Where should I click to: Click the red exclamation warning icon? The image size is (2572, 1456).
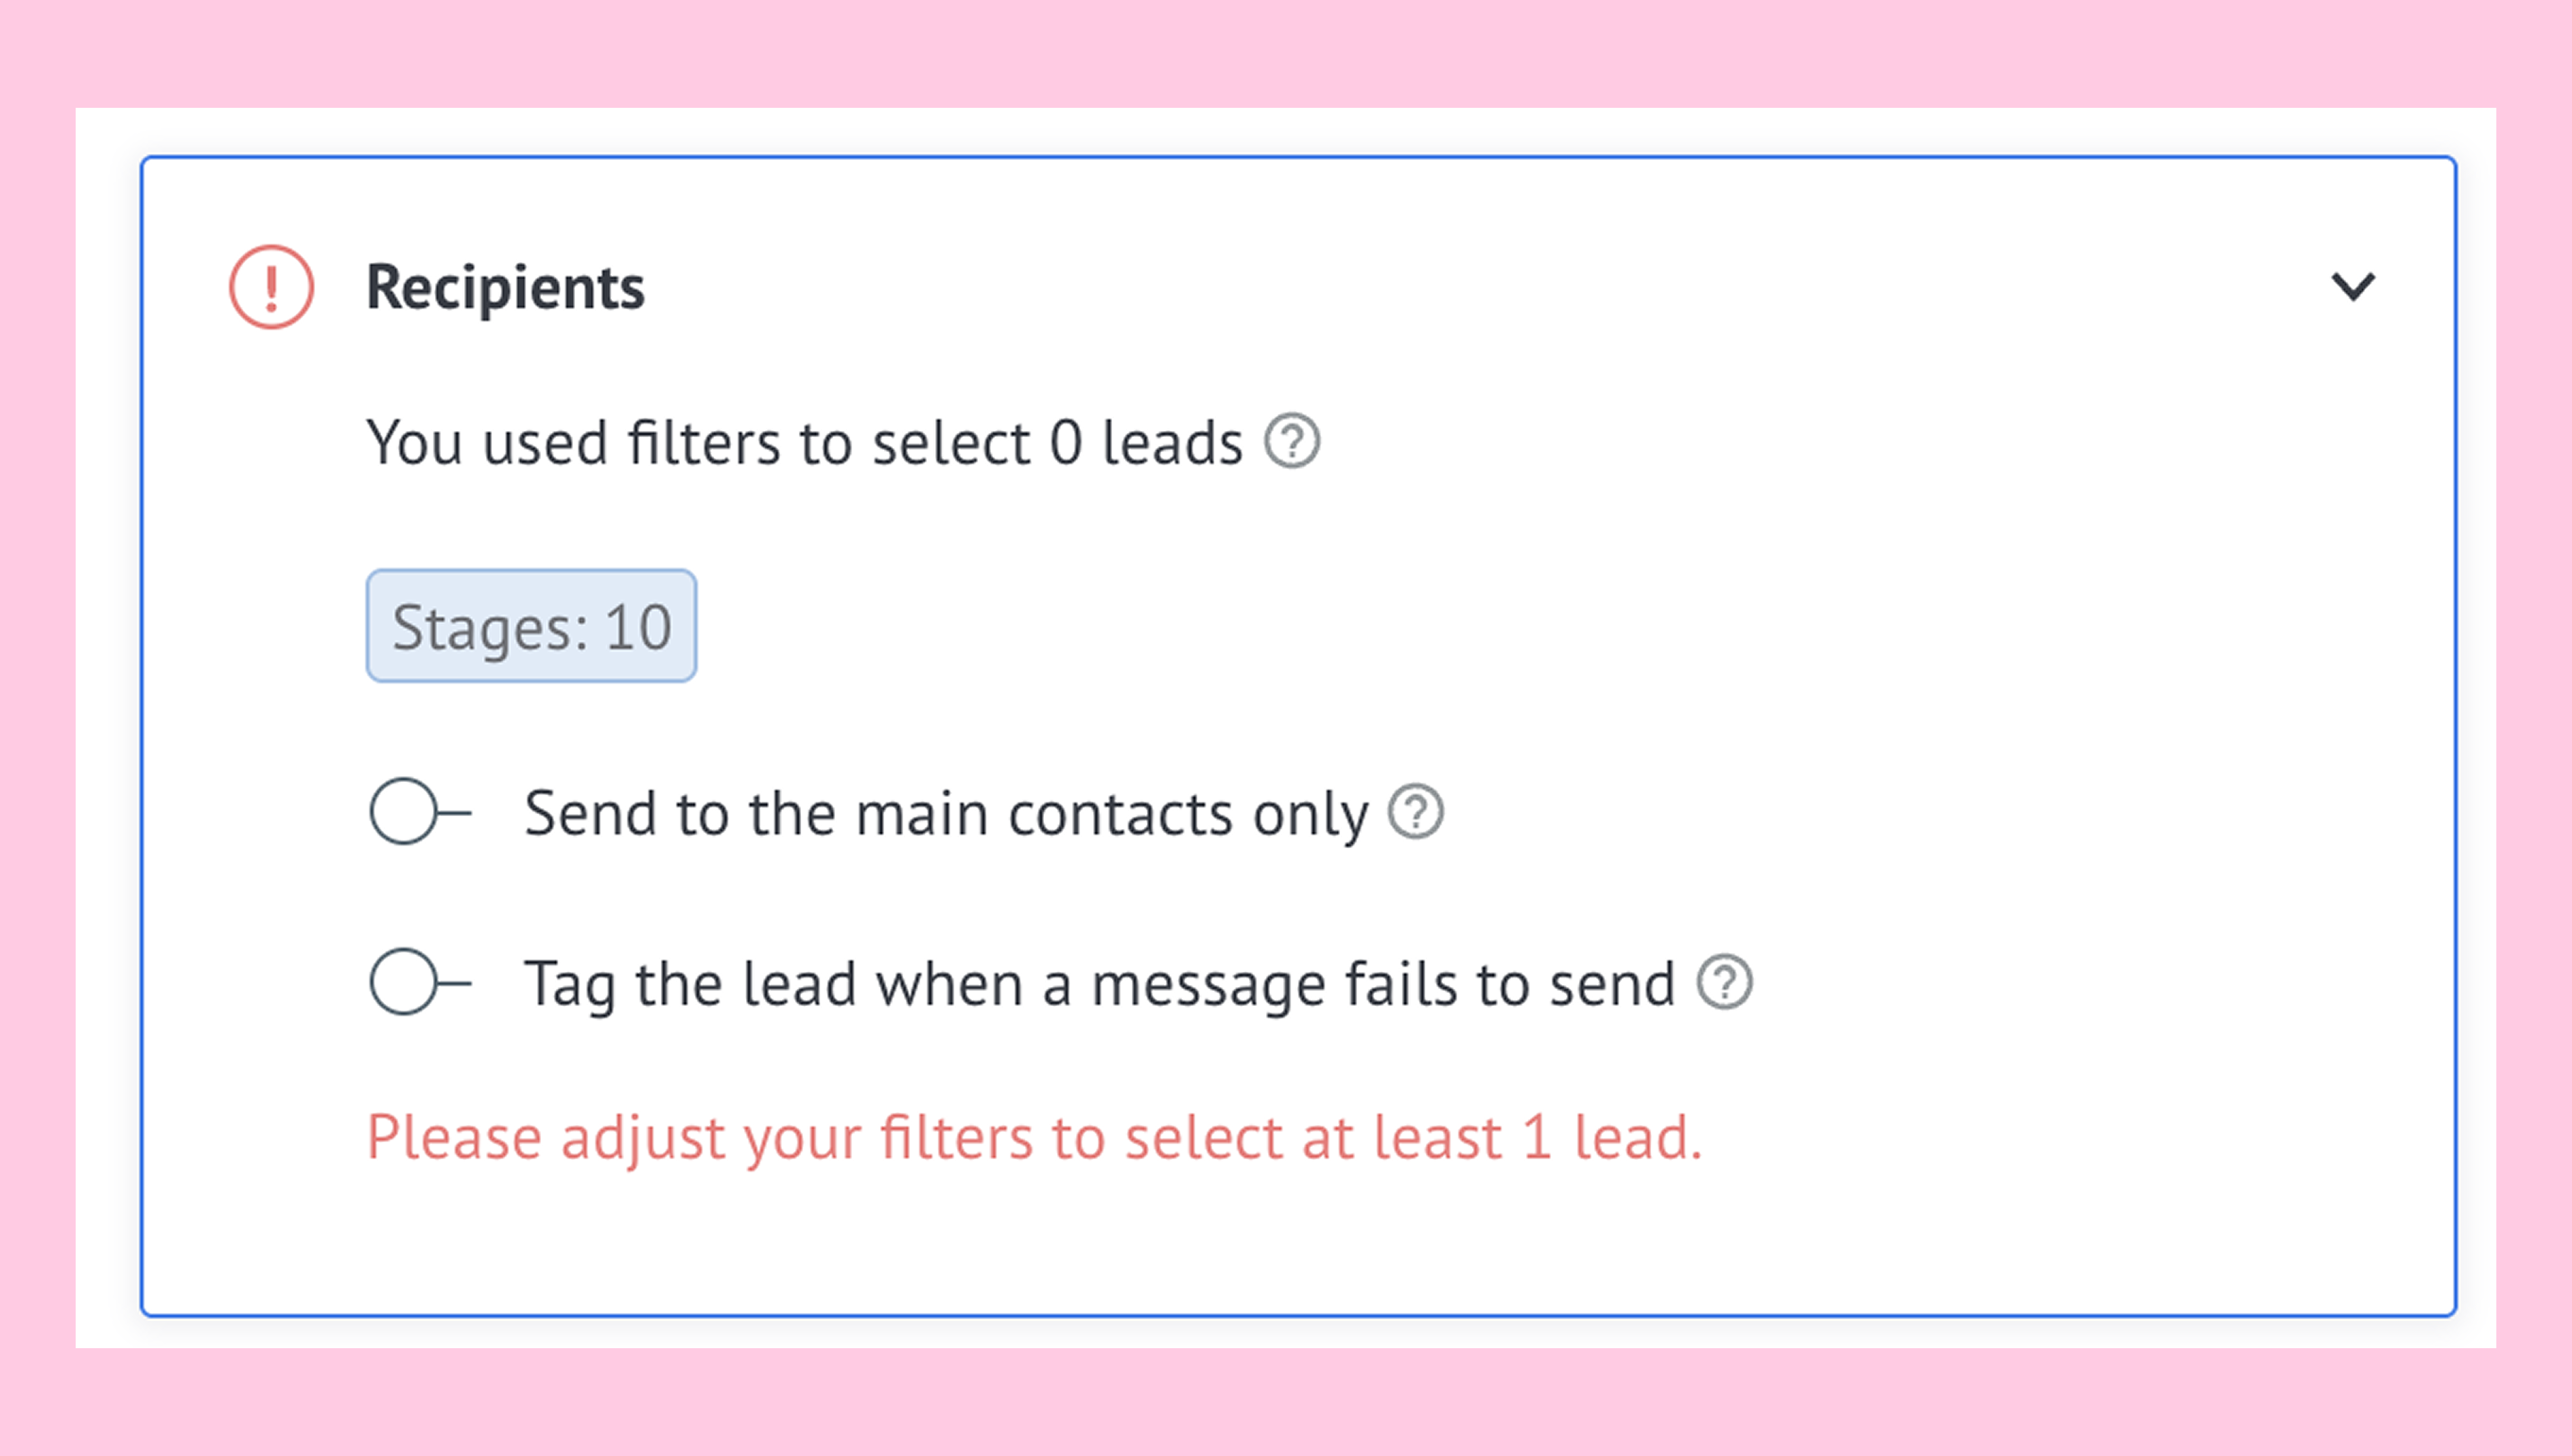click(x=271, y=287)
